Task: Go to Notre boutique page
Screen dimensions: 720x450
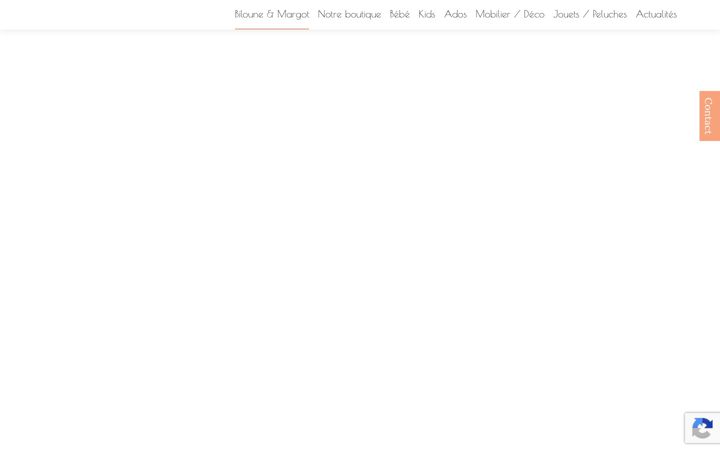Action: 349,14
